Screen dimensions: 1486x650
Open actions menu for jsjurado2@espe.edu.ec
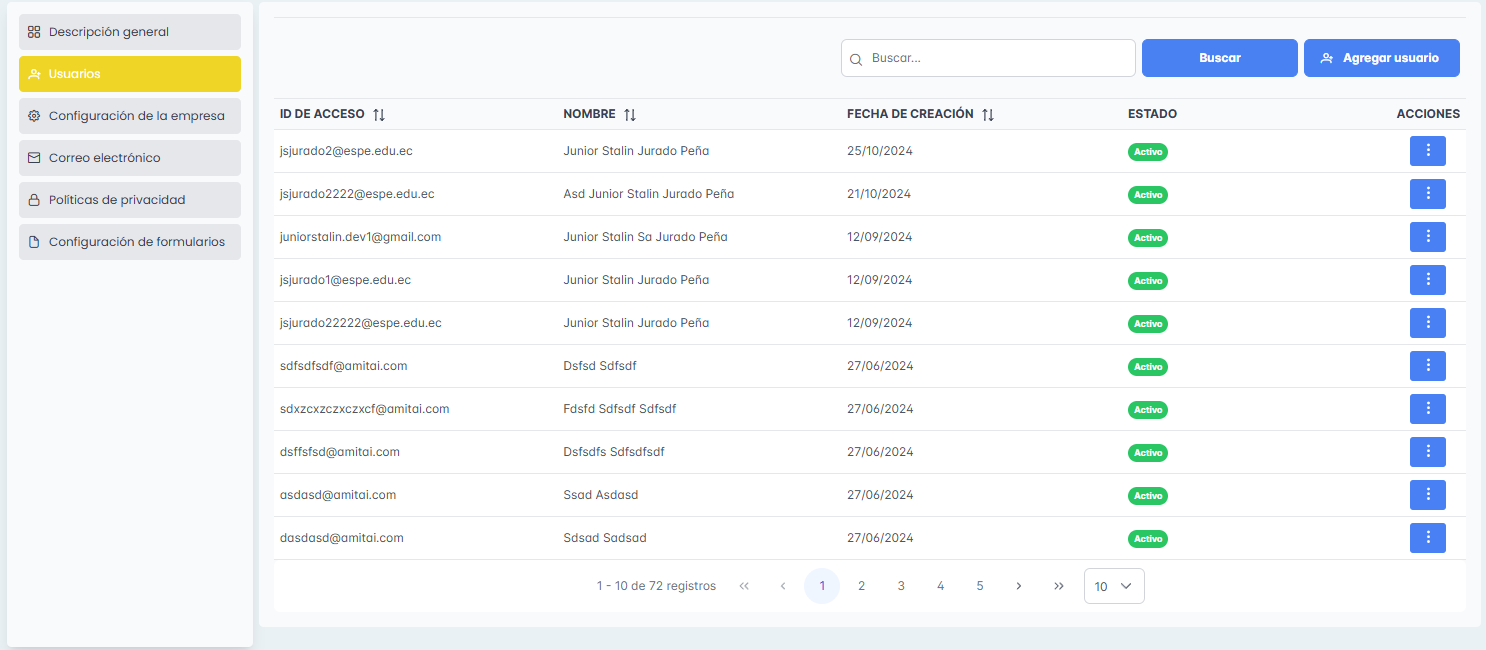(1427, 151)
